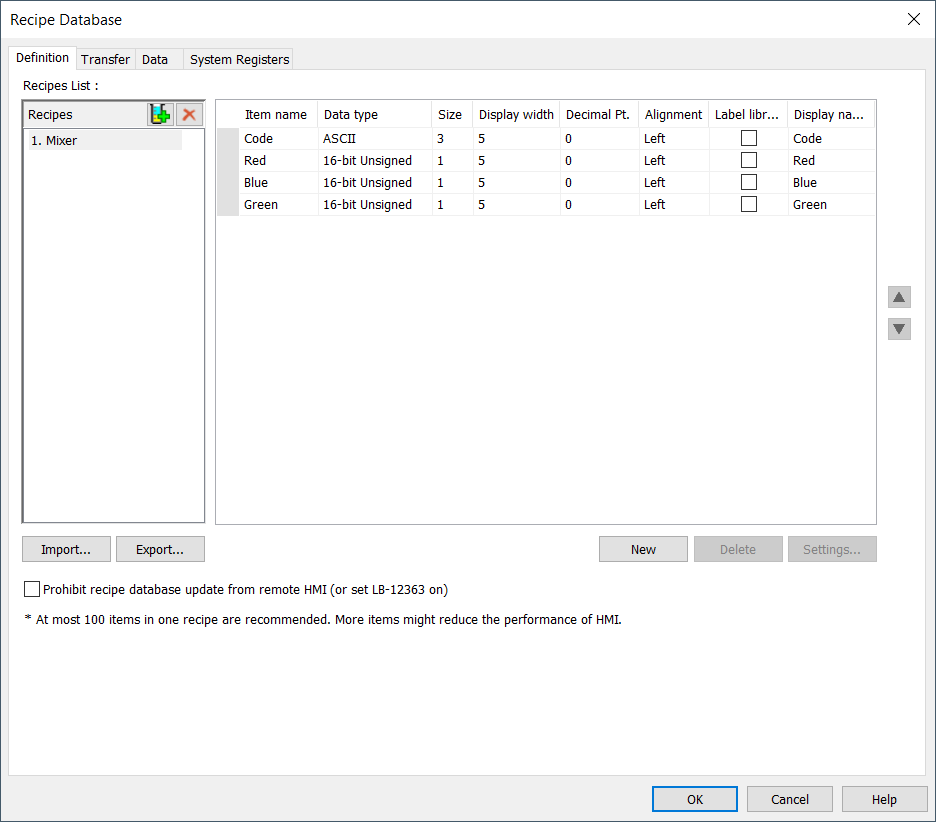The image size is (936, 822).
Task: Click the row header of the Green item
Action: (228, 205)
